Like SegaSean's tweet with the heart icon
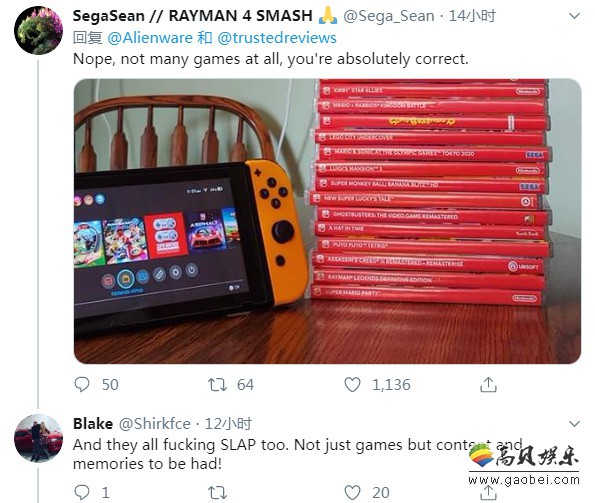Image resolution: width=595 pixels, height=503 pixels. click(352, 385)
